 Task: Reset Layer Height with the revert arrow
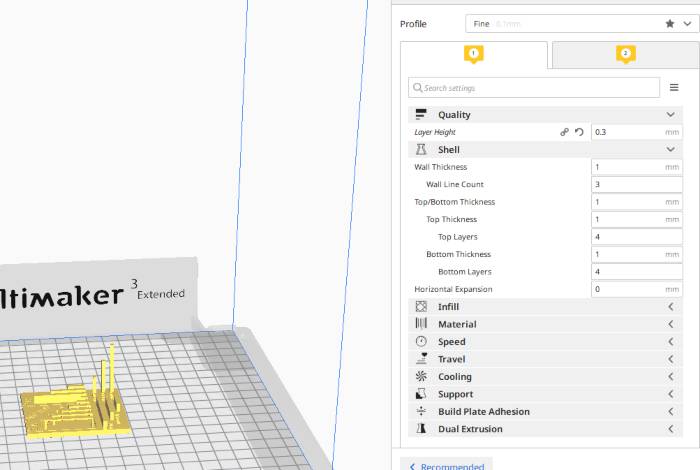579,132
